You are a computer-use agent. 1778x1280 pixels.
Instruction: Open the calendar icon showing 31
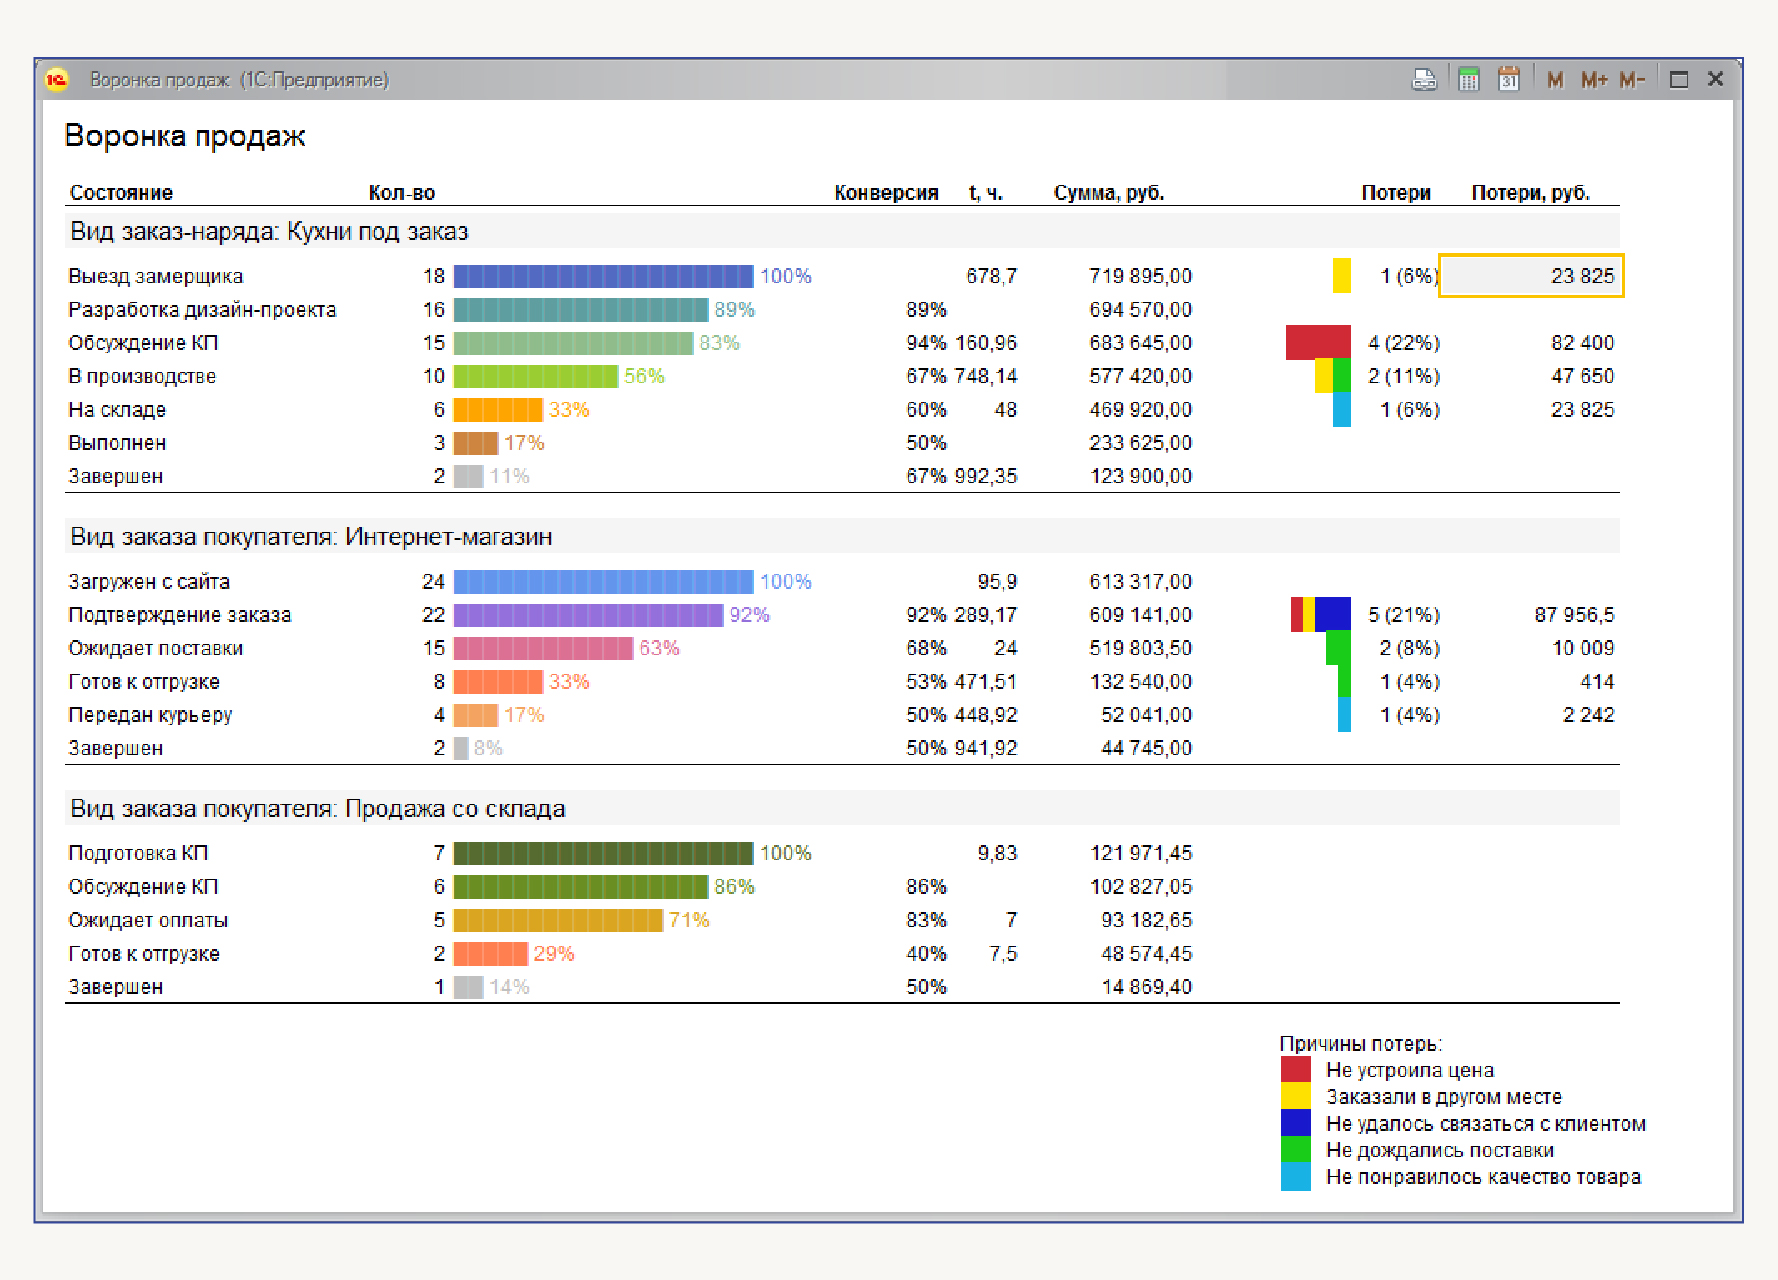1508,80
